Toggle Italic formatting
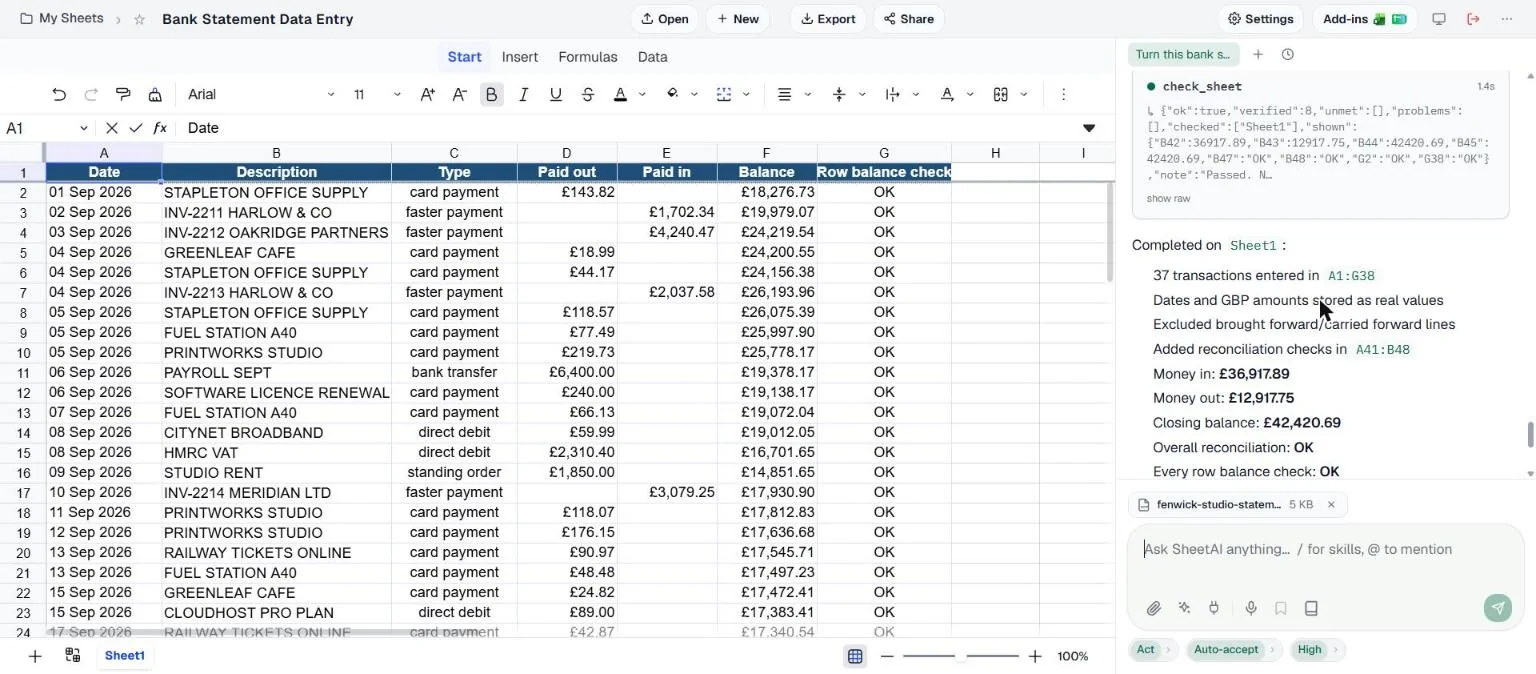Image resolution: width=1536 pixels, height=674 pixels. pos(523,94)
